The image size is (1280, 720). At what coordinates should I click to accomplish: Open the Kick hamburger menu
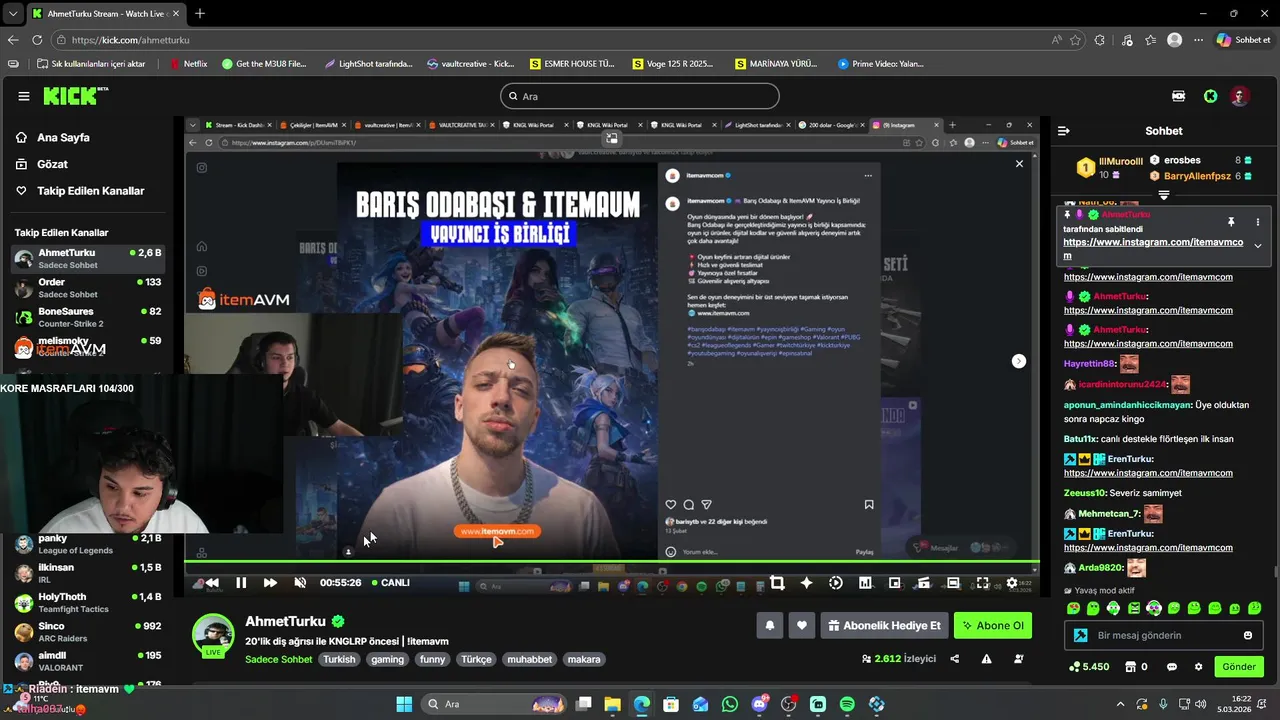click(24, 96)
